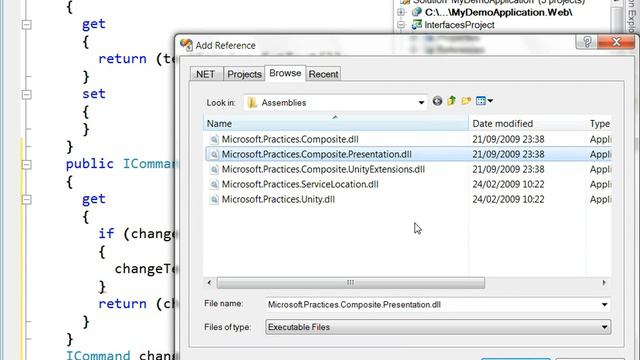Screen dimensions: 640x360
Task: Click the InterfacesProject icon in Solution Explorer
Action: 417,25
